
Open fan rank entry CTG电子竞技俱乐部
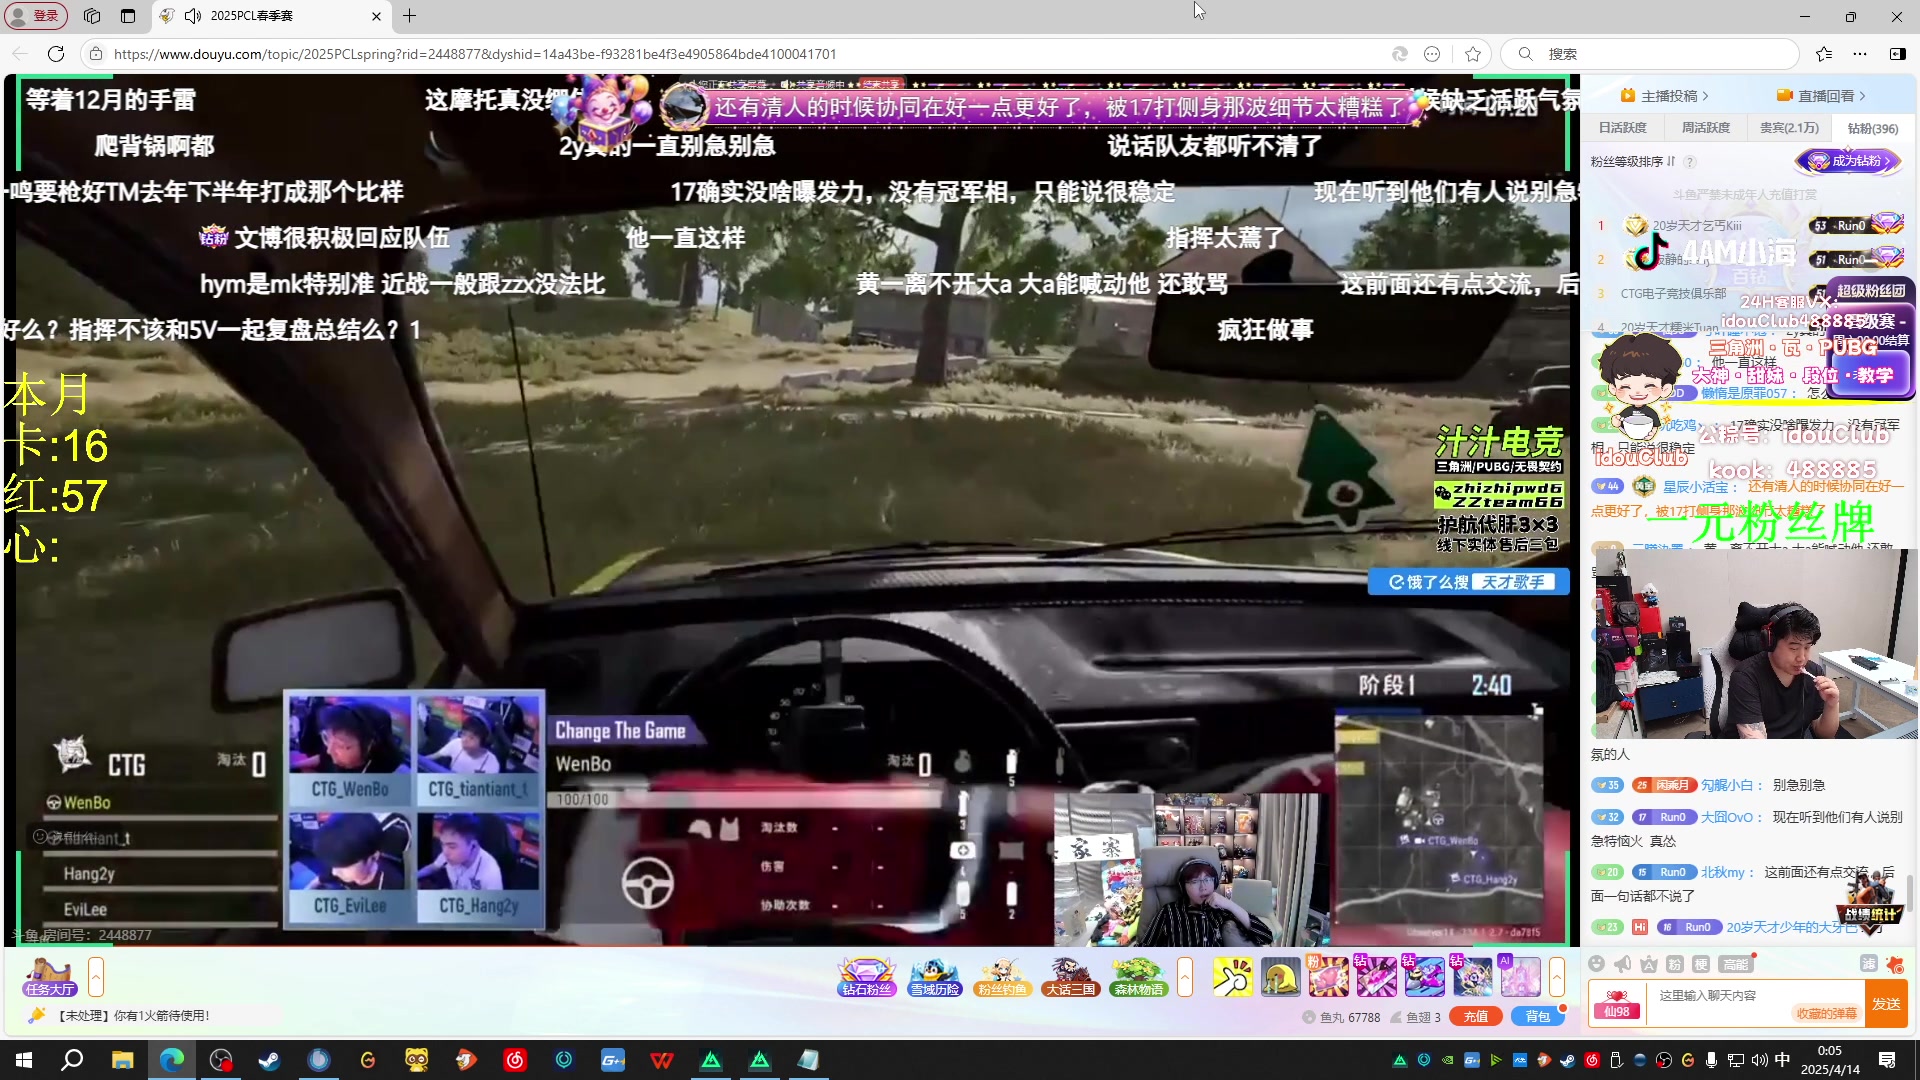[1673, 294]
